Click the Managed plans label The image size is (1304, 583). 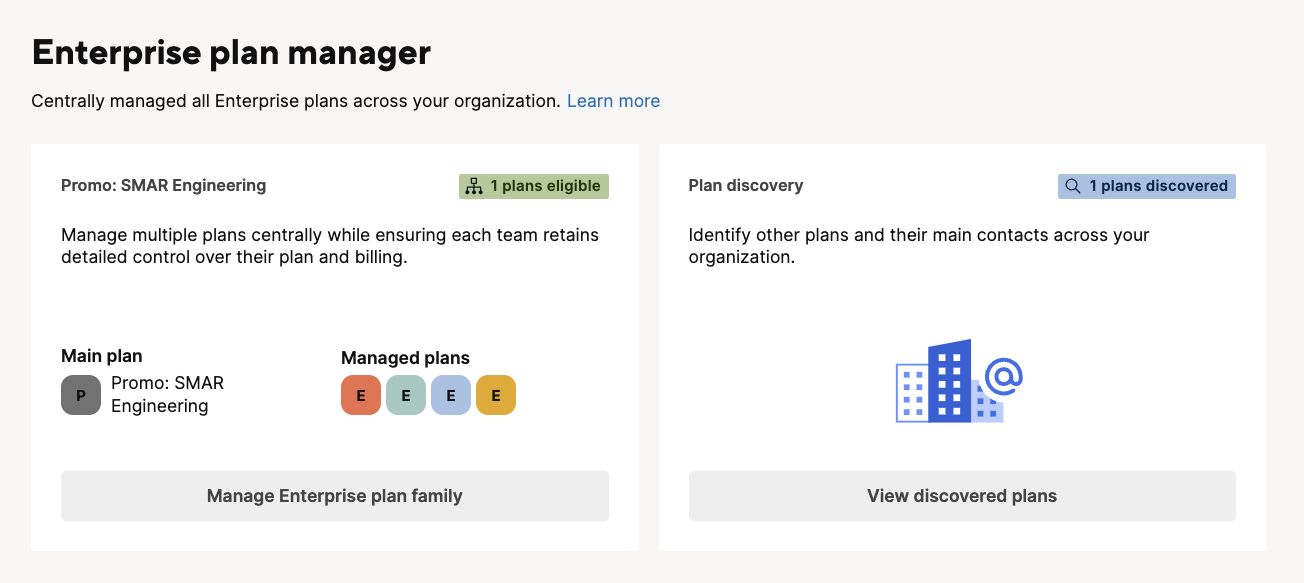click(x=405, y=358)
